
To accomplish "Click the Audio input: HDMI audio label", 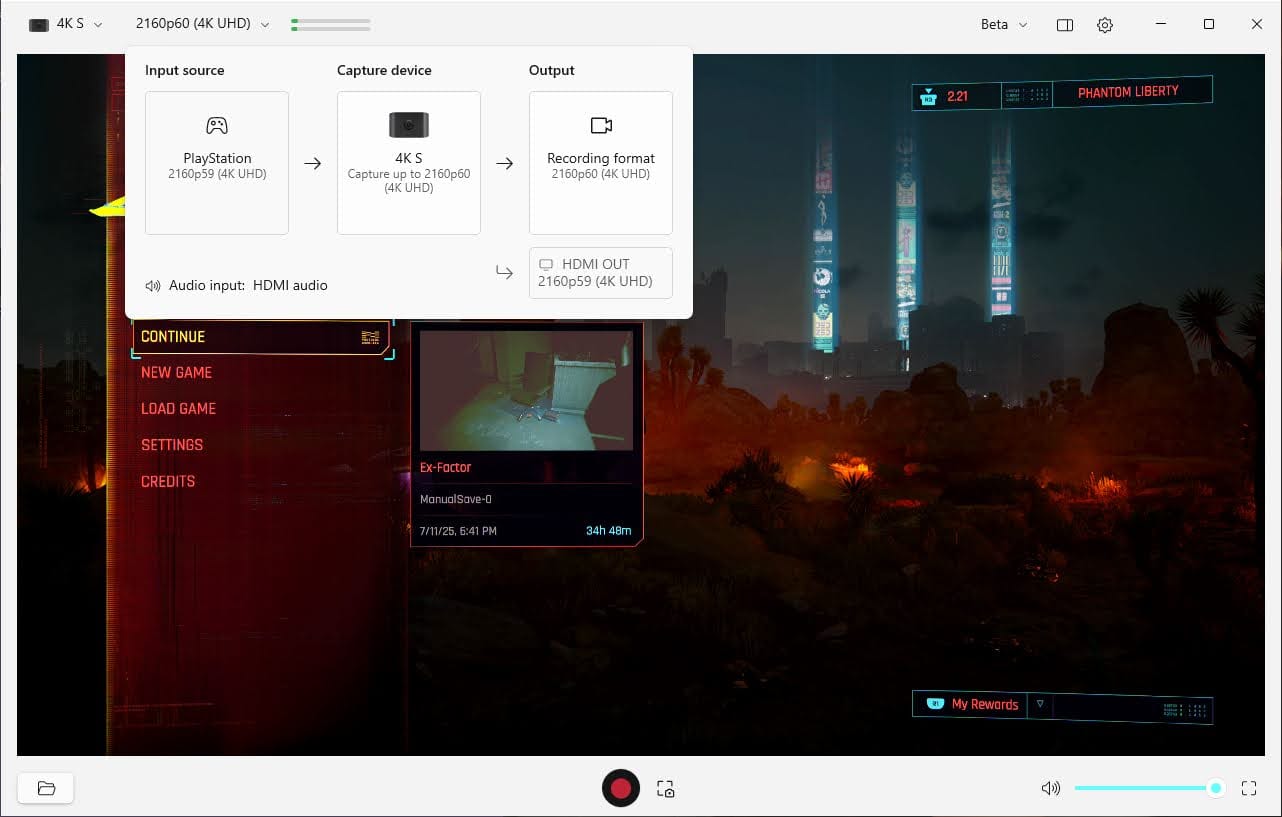I will (x=248, y=285).
